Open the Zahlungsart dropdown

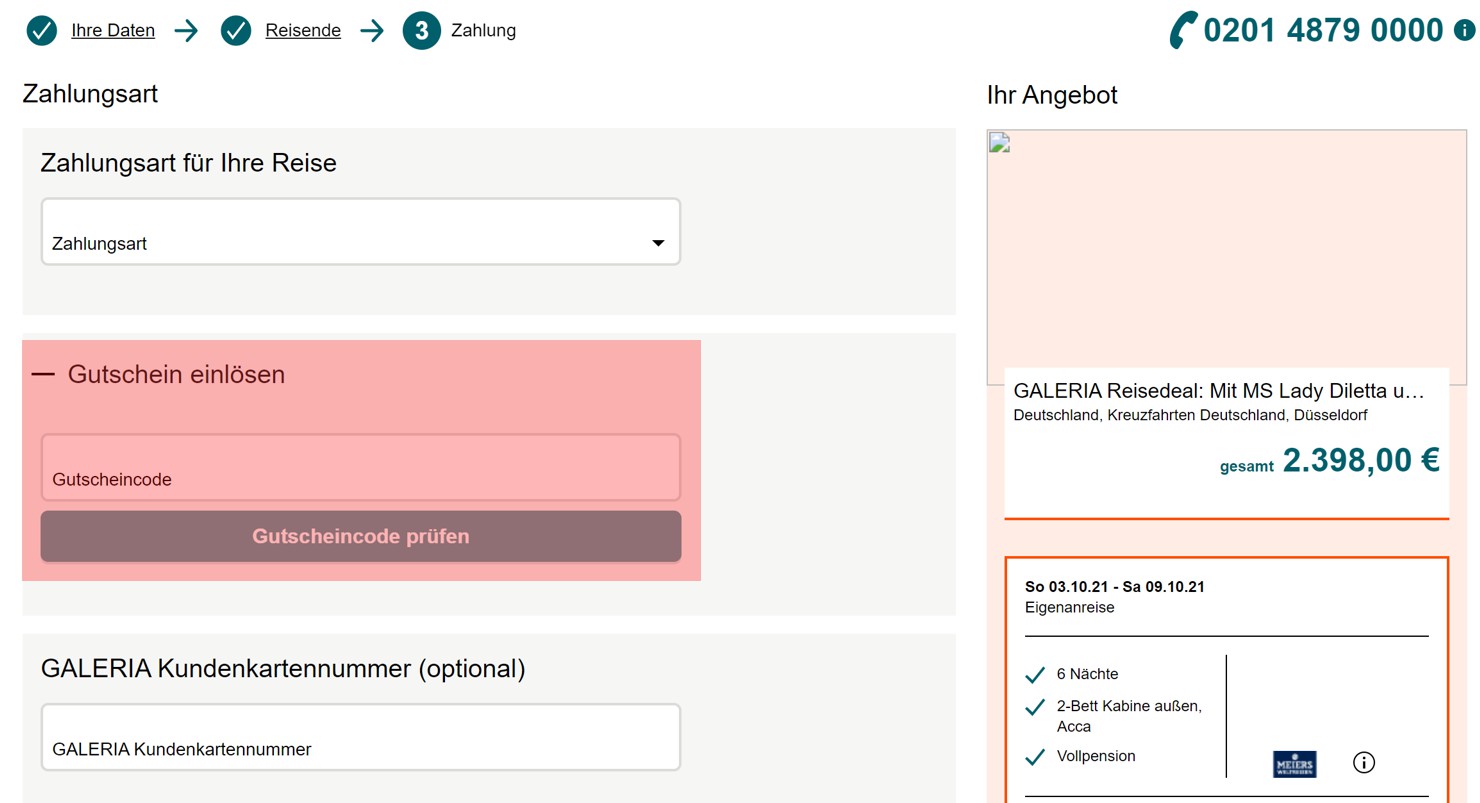pos(360,232)
